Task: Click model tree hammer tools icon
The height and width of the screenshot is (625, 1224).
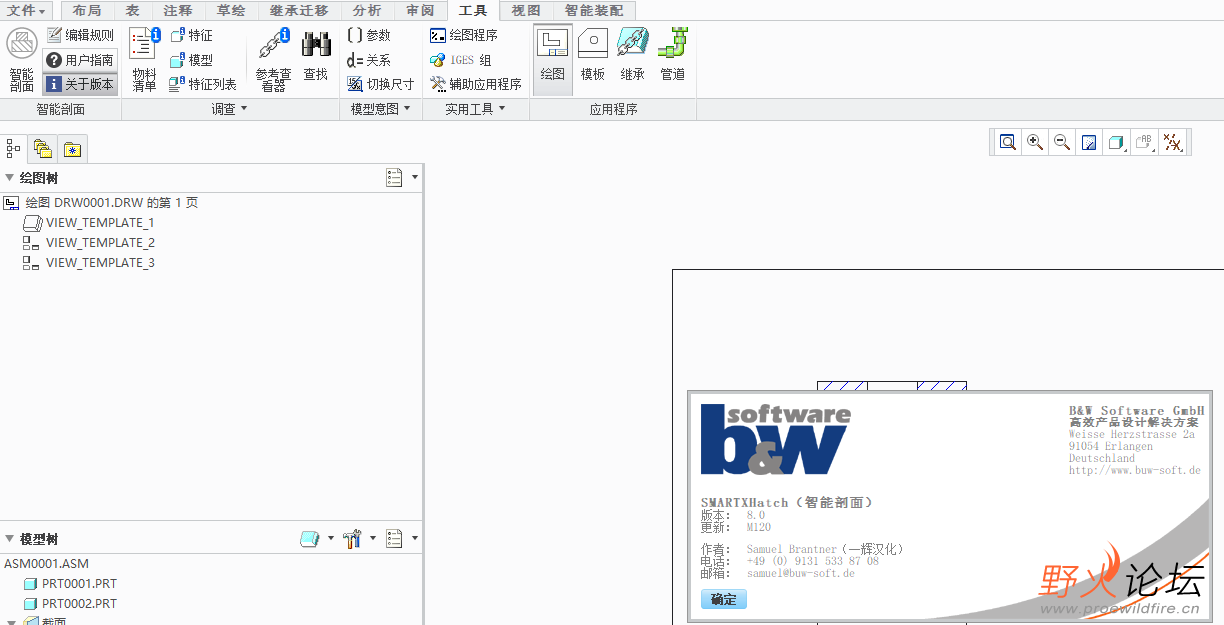Action: 352,539
